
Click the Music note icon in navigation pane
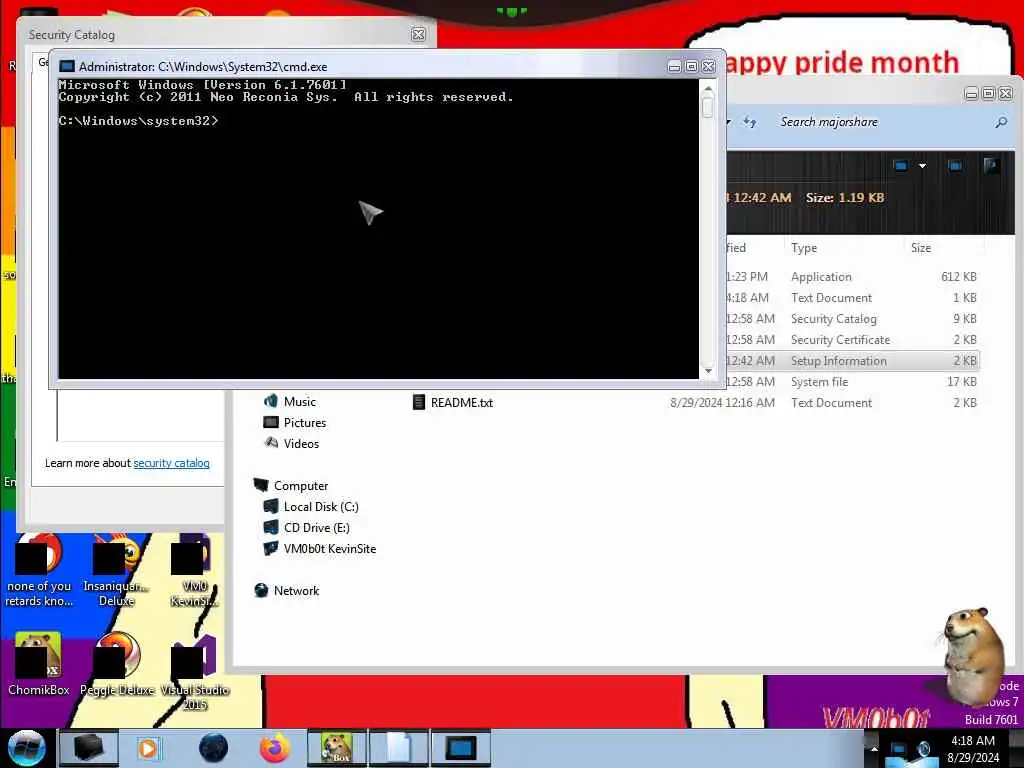click(270, 401)
